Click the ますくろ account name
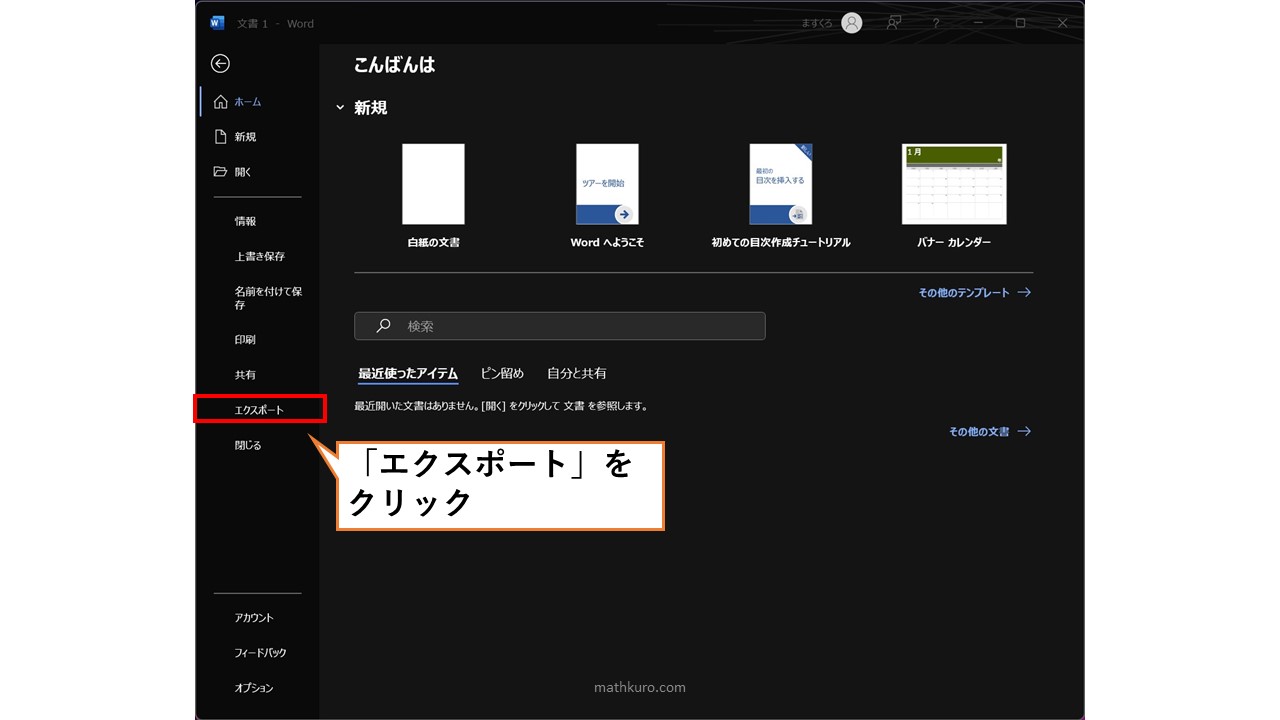The width and height of the screenshot is (1280, 720). point(817,24)
